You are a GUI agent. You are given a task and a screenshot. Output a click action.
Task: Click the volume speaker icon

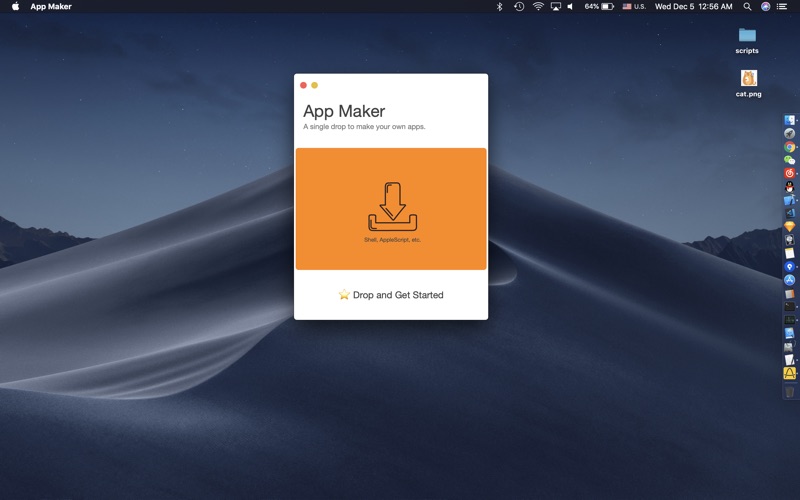570,7
